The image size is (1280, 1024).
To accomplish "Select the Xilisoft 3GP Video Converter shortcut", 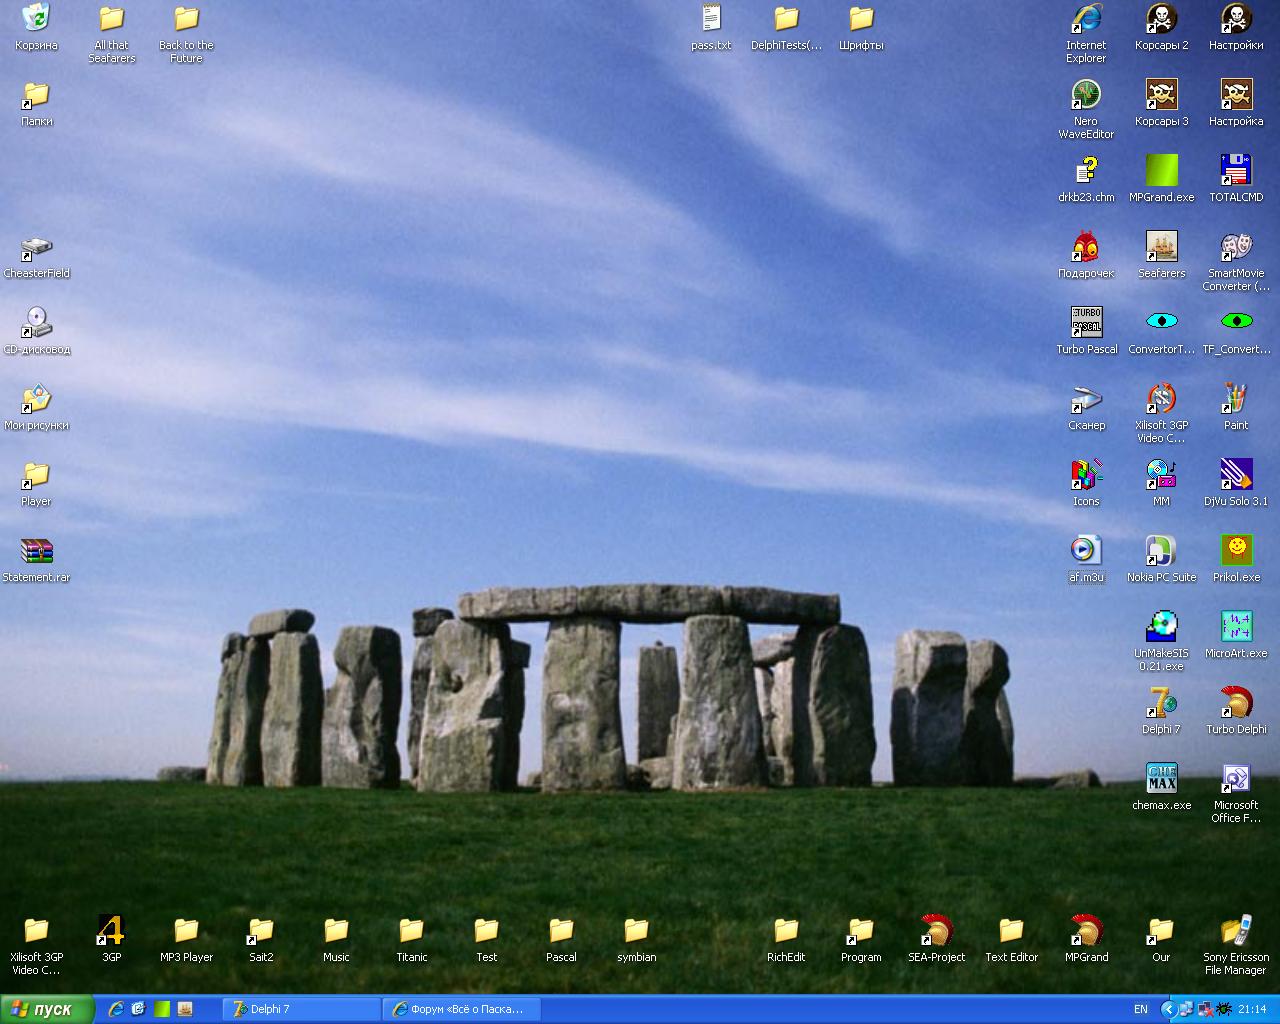I will point(1161,398).
